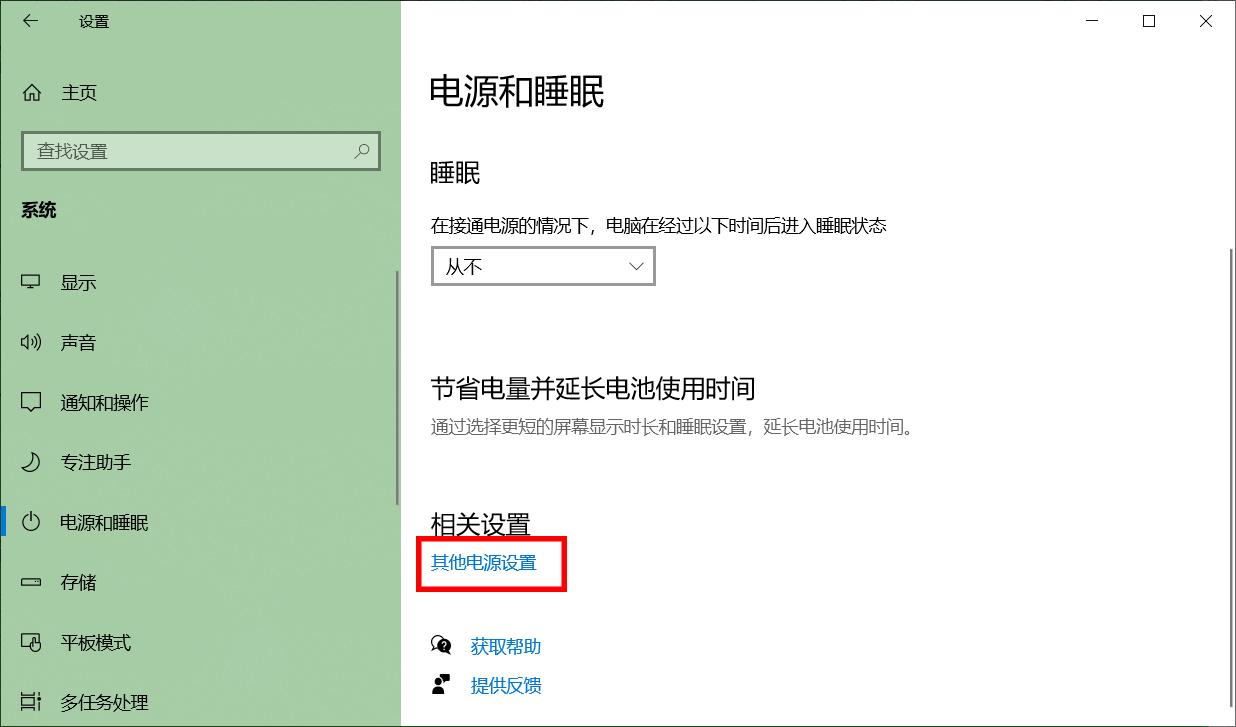Click the back arrow at top left

pyautogui.click(x=30, y=20)
